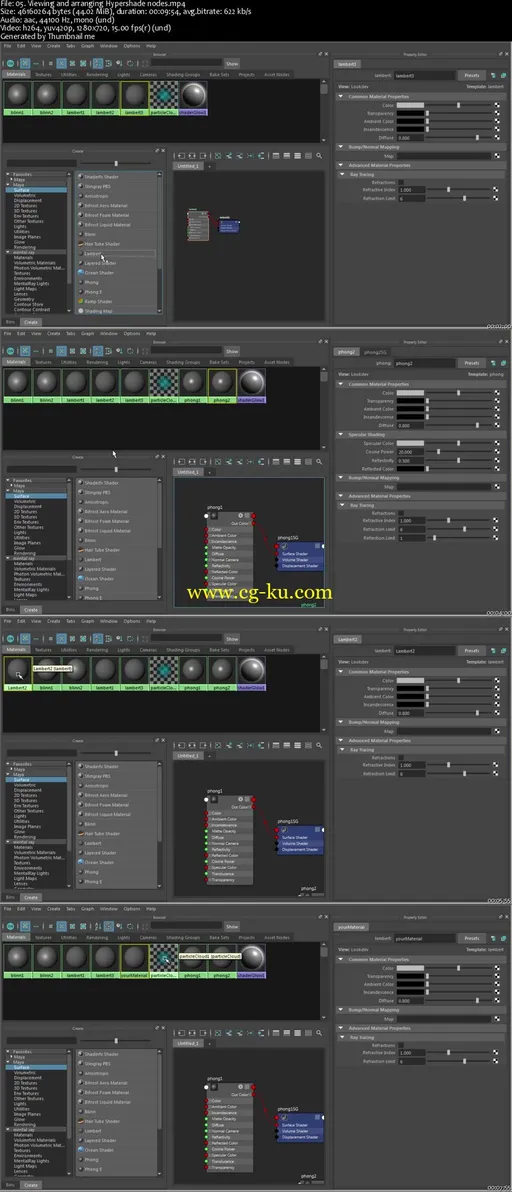The width and height of the screenshot is (512, 1192).
Task: Open Presets for the phong2 material
Action: pos(472,363)
